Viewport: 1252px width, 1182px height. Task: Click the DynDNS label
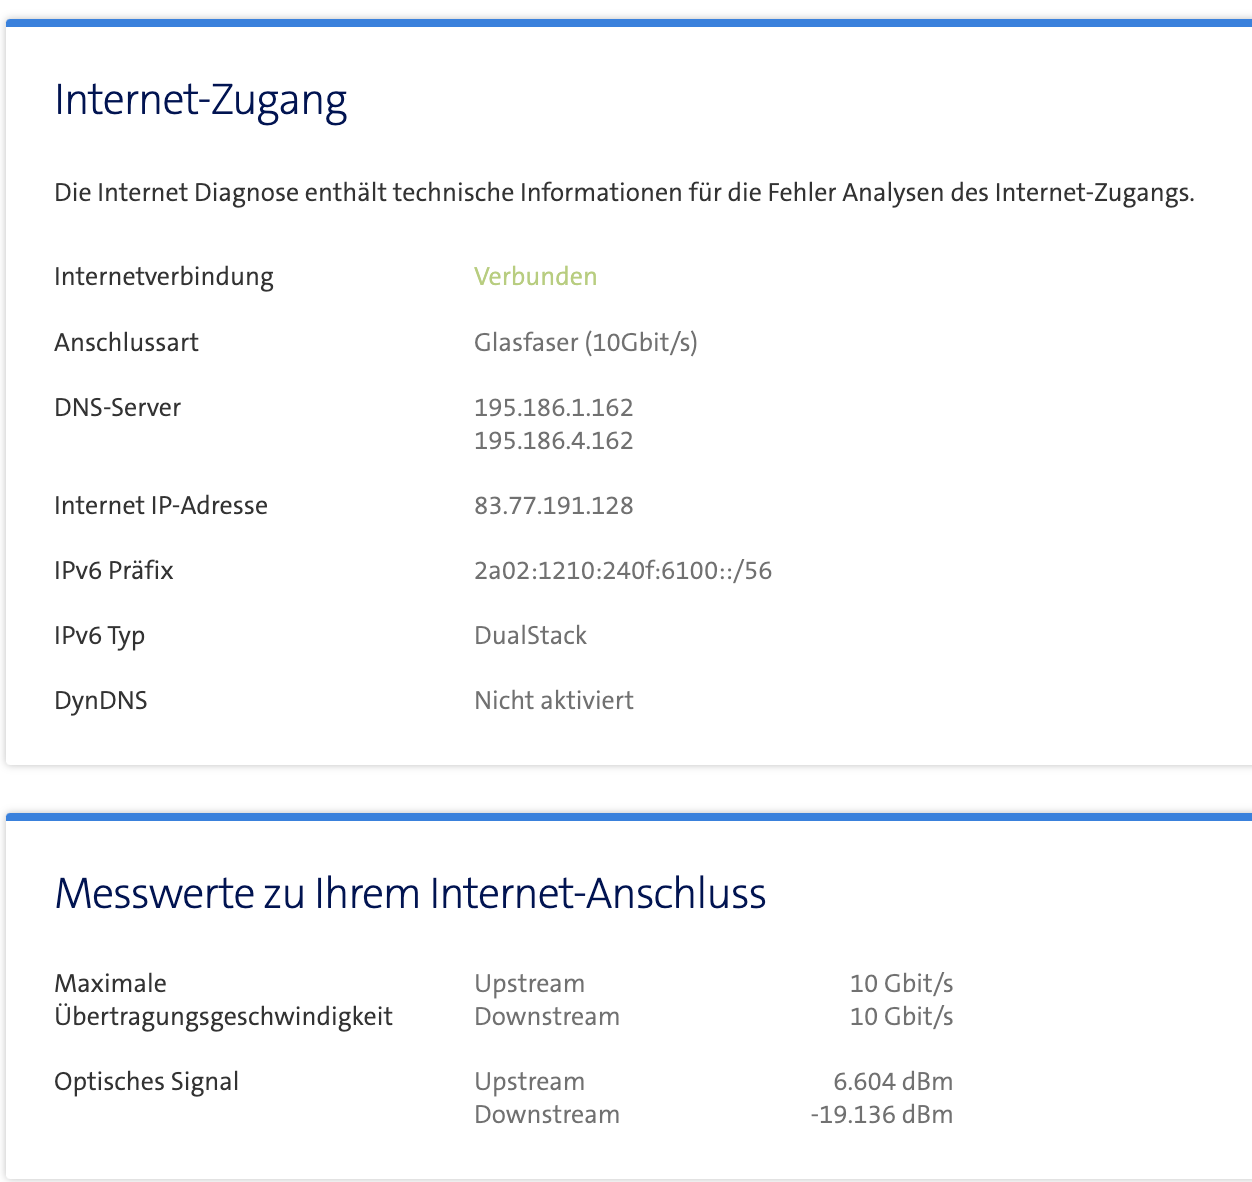101,701
